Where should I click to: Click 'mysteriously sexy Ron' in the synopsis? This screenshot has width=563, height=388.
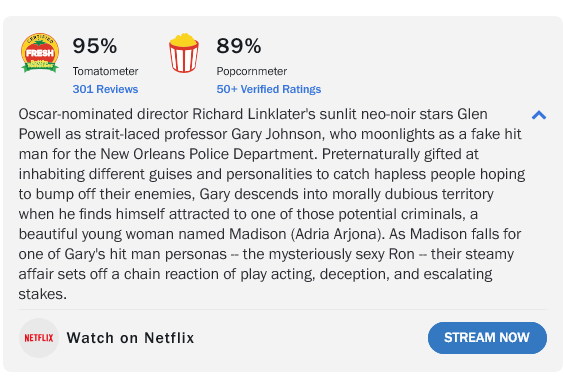[x=341, y=254]
